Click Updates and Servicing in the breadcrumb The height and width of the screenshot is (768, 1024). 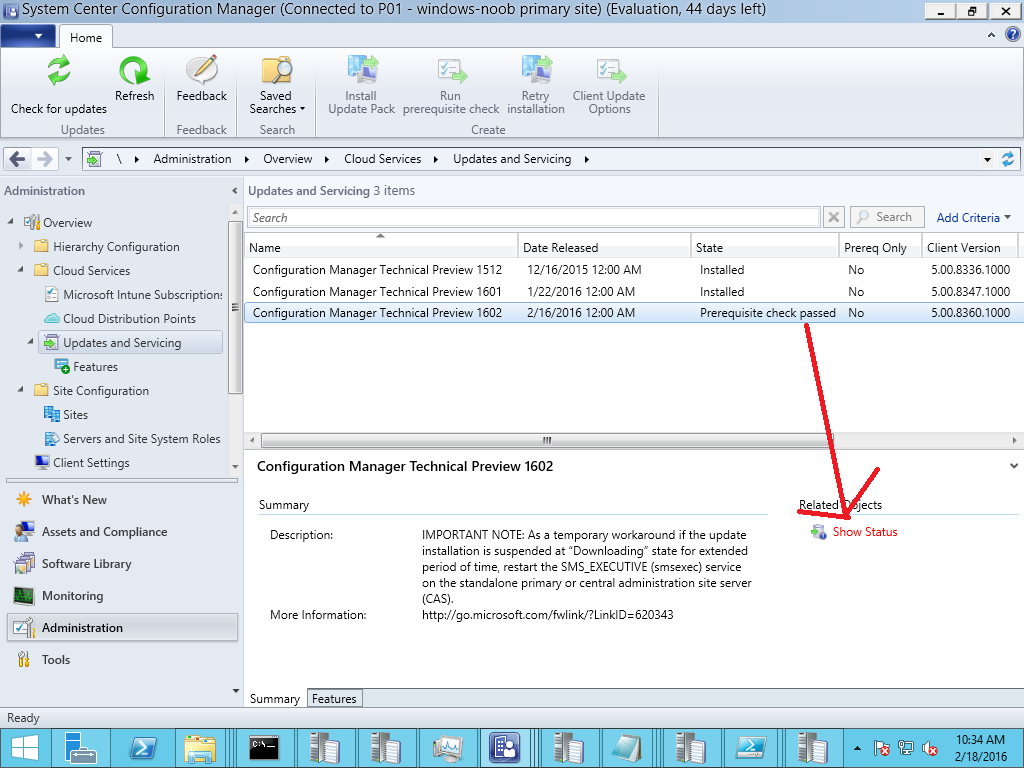click(x=512, y=159)
